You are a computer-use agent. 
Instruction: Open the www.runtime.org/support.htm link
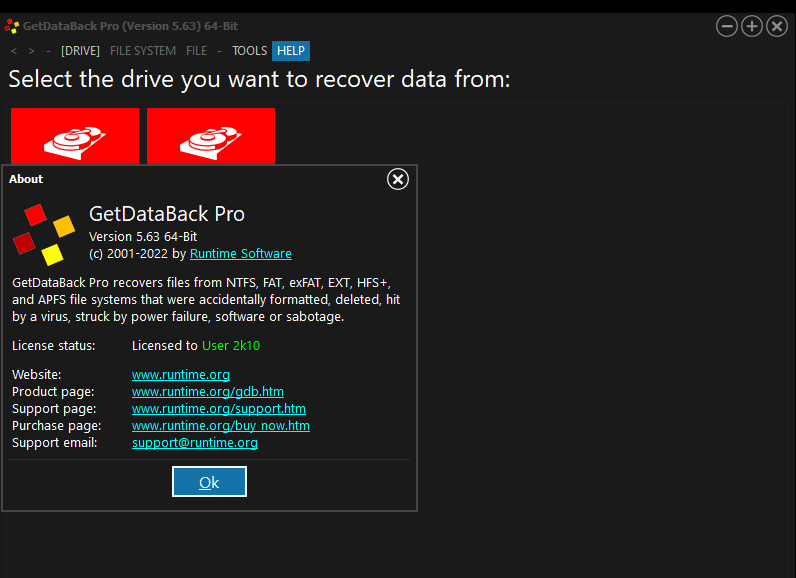pyautogui.click(x=219, y=409)
